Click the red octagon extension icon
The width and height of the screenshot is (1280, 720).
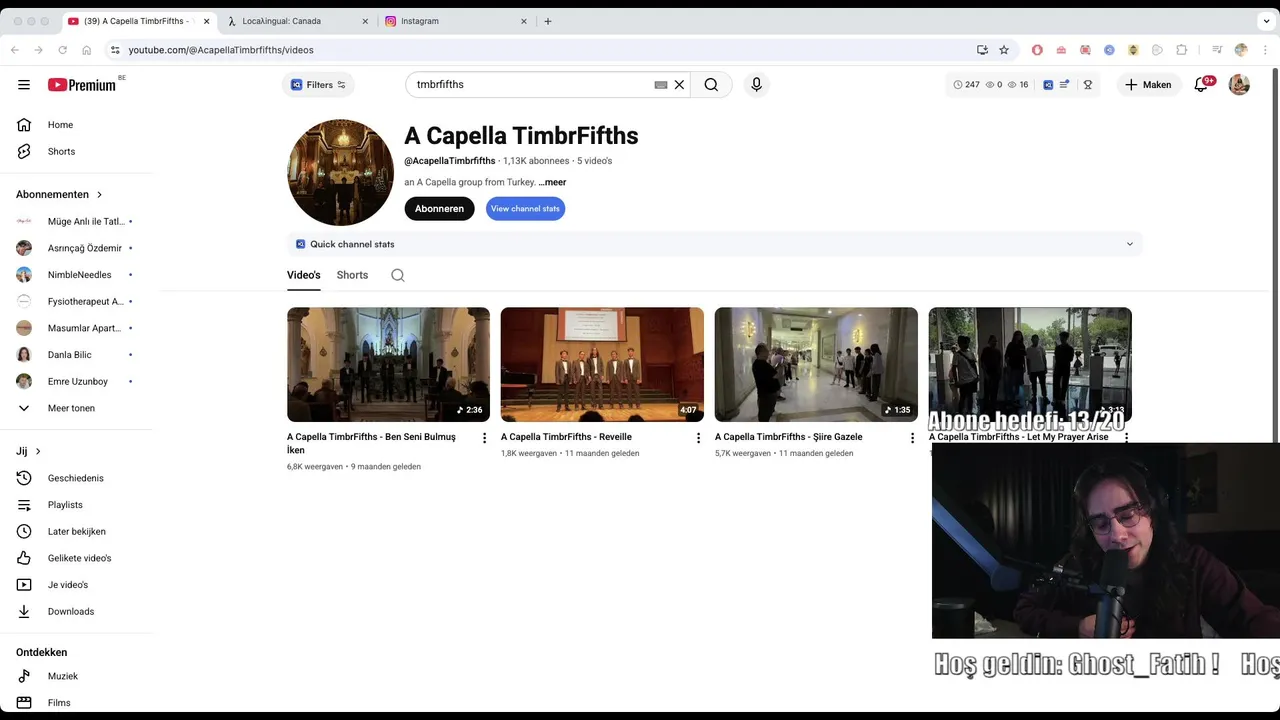click(x=1037, y=50)
